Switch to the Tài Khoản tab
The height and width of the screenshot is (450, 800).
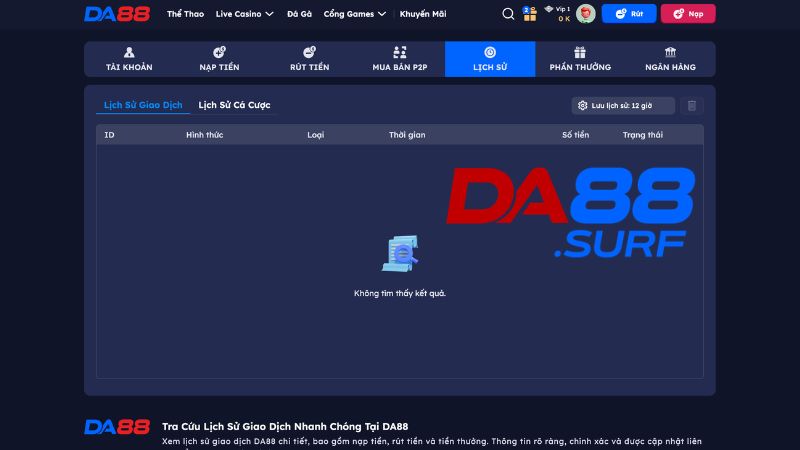point(129,59)
